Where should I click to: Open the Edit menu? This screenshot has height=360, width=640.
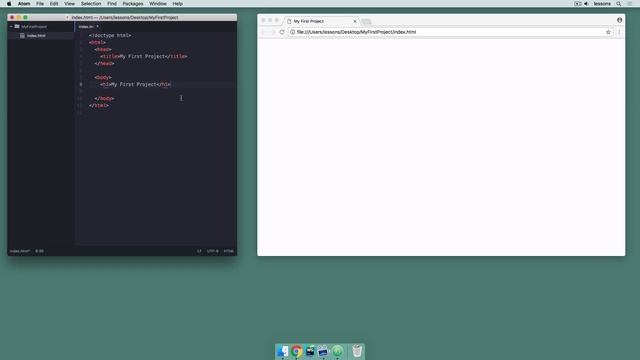coord(54,4)
